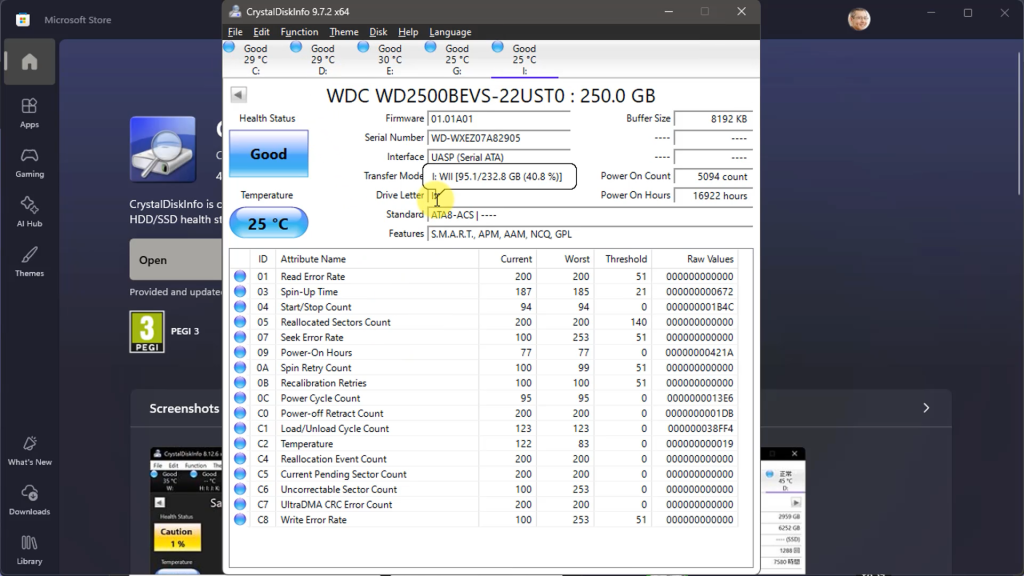This screenshot has width=1024, height=576.
Task: Open Themes section in sidebar
Action: tap(29, 260)
